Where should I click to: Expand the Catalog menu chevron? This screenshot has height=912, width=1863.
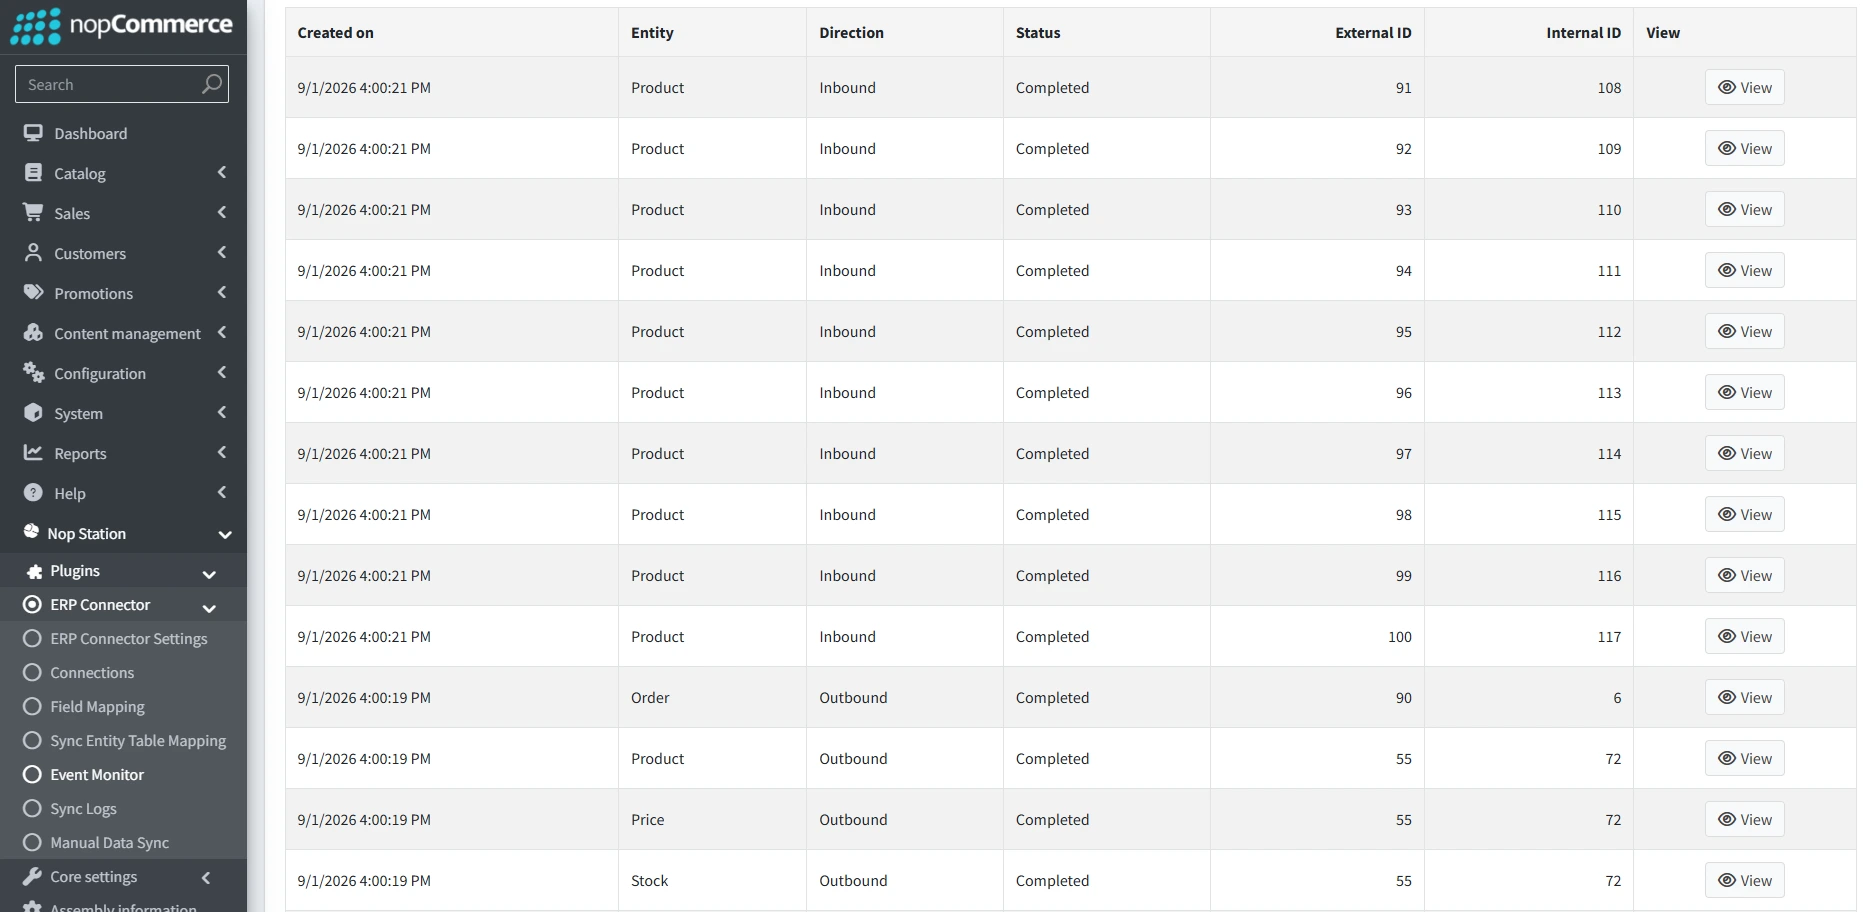(x=222, y=172)
